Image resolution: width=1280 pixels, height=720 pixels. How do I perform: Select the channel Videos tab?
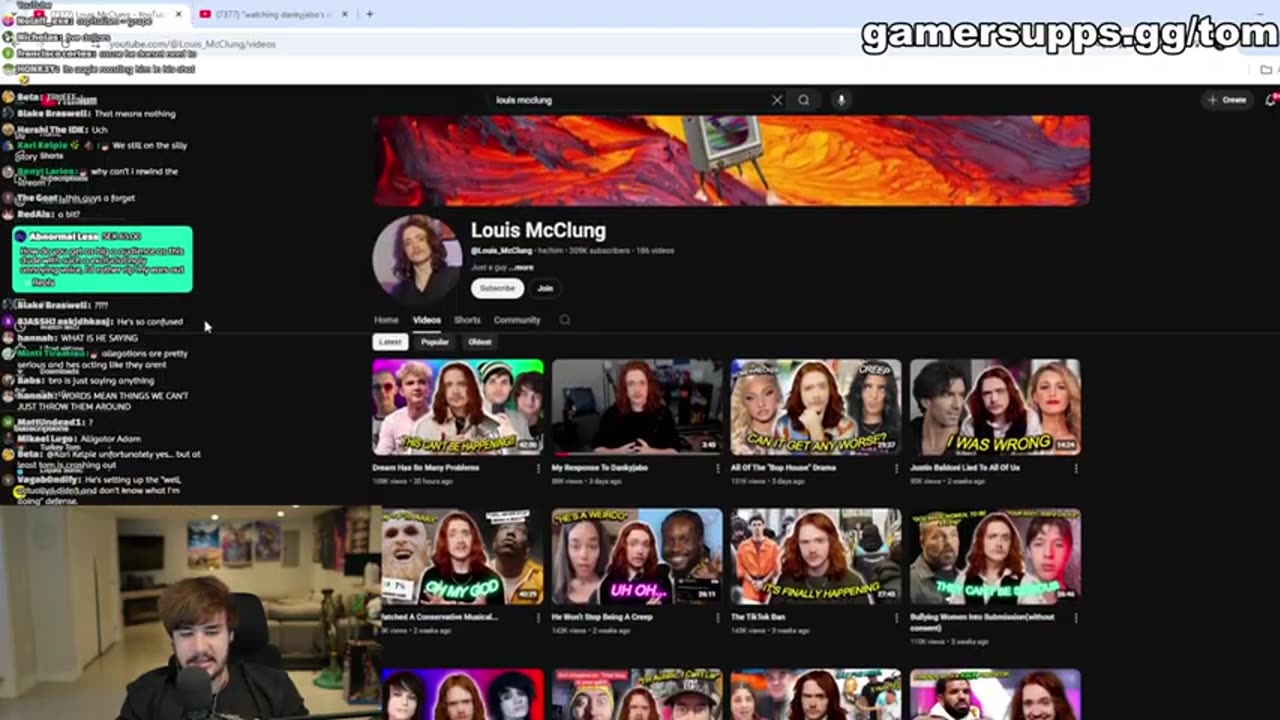tap(427, 320)
